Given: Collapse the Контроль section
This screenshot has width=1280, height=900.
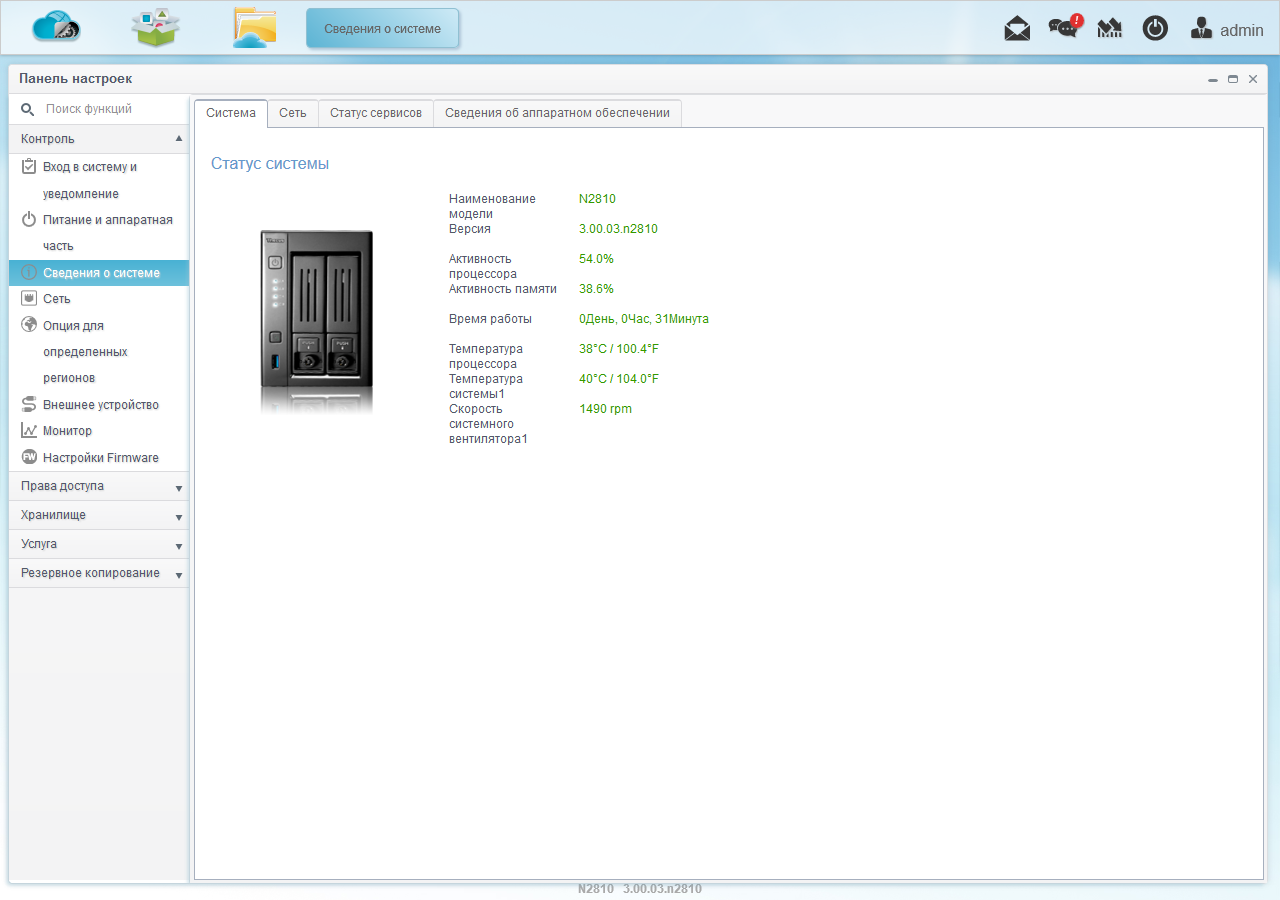Looking at the screenshot, I should point(99,139).
